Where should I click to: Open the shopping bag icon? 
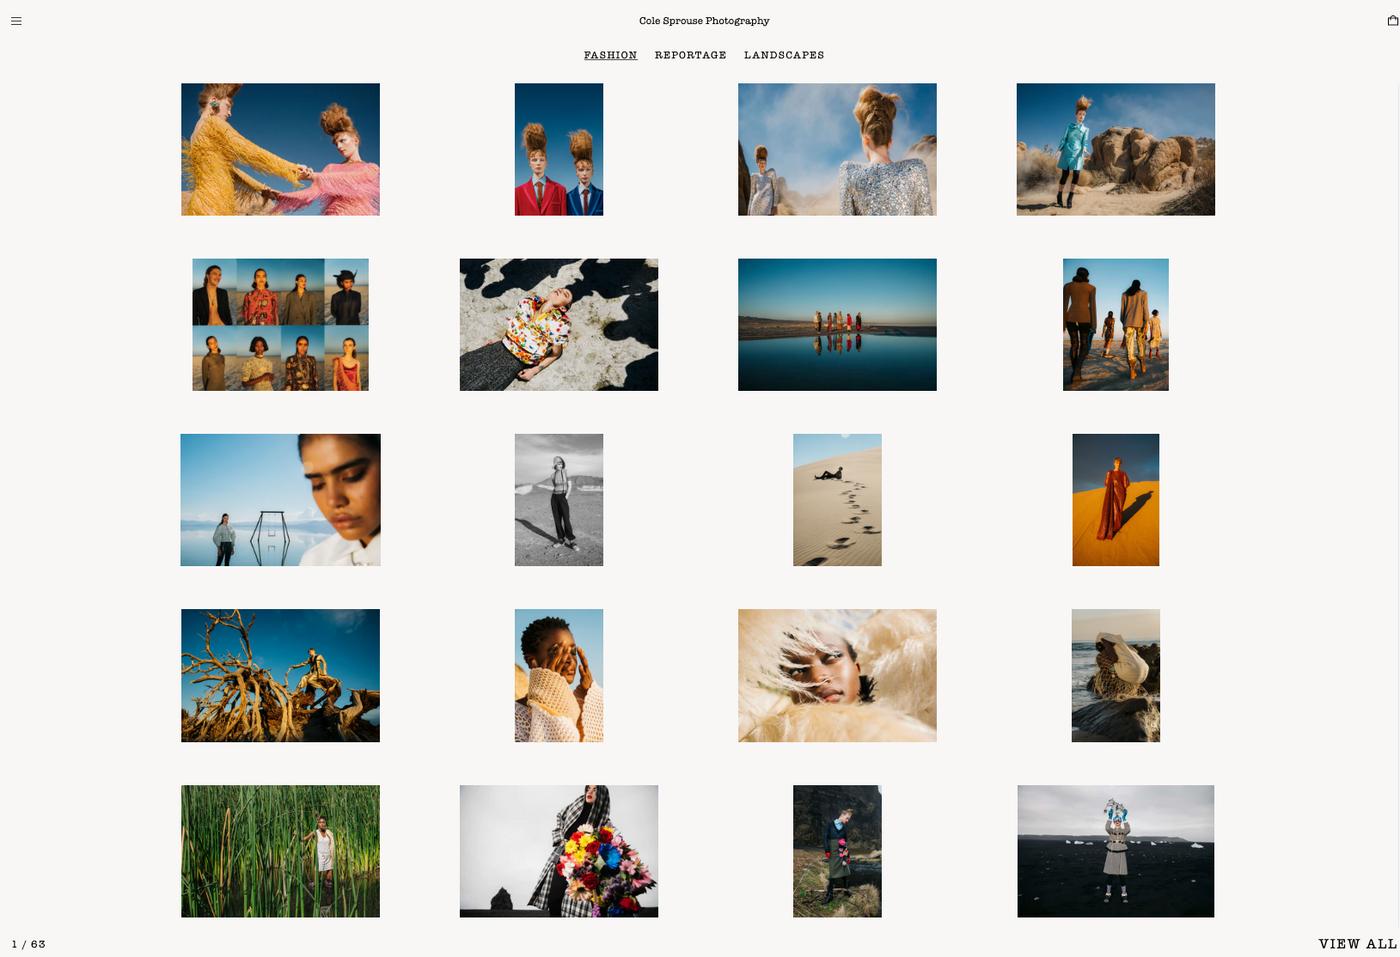click(1392, 20)
